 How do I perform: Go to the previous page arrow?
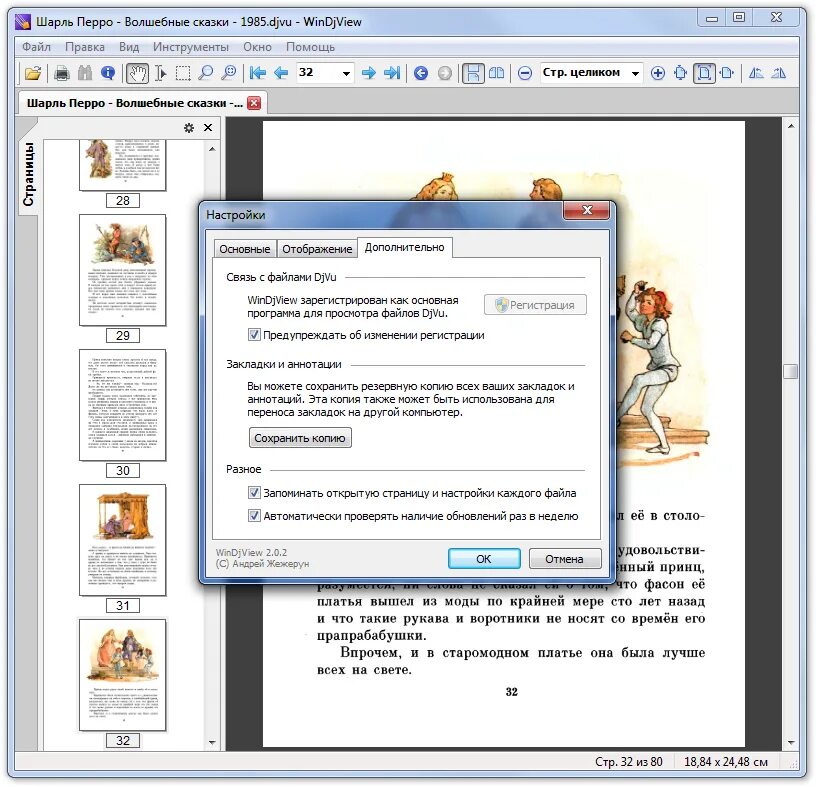coord(281,73)
